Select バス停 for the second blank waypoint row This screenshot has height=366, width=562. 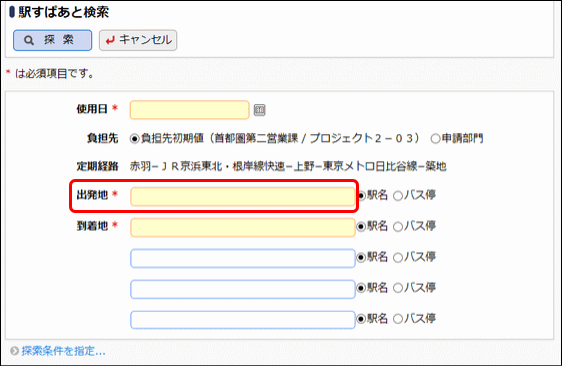point(398,289)
